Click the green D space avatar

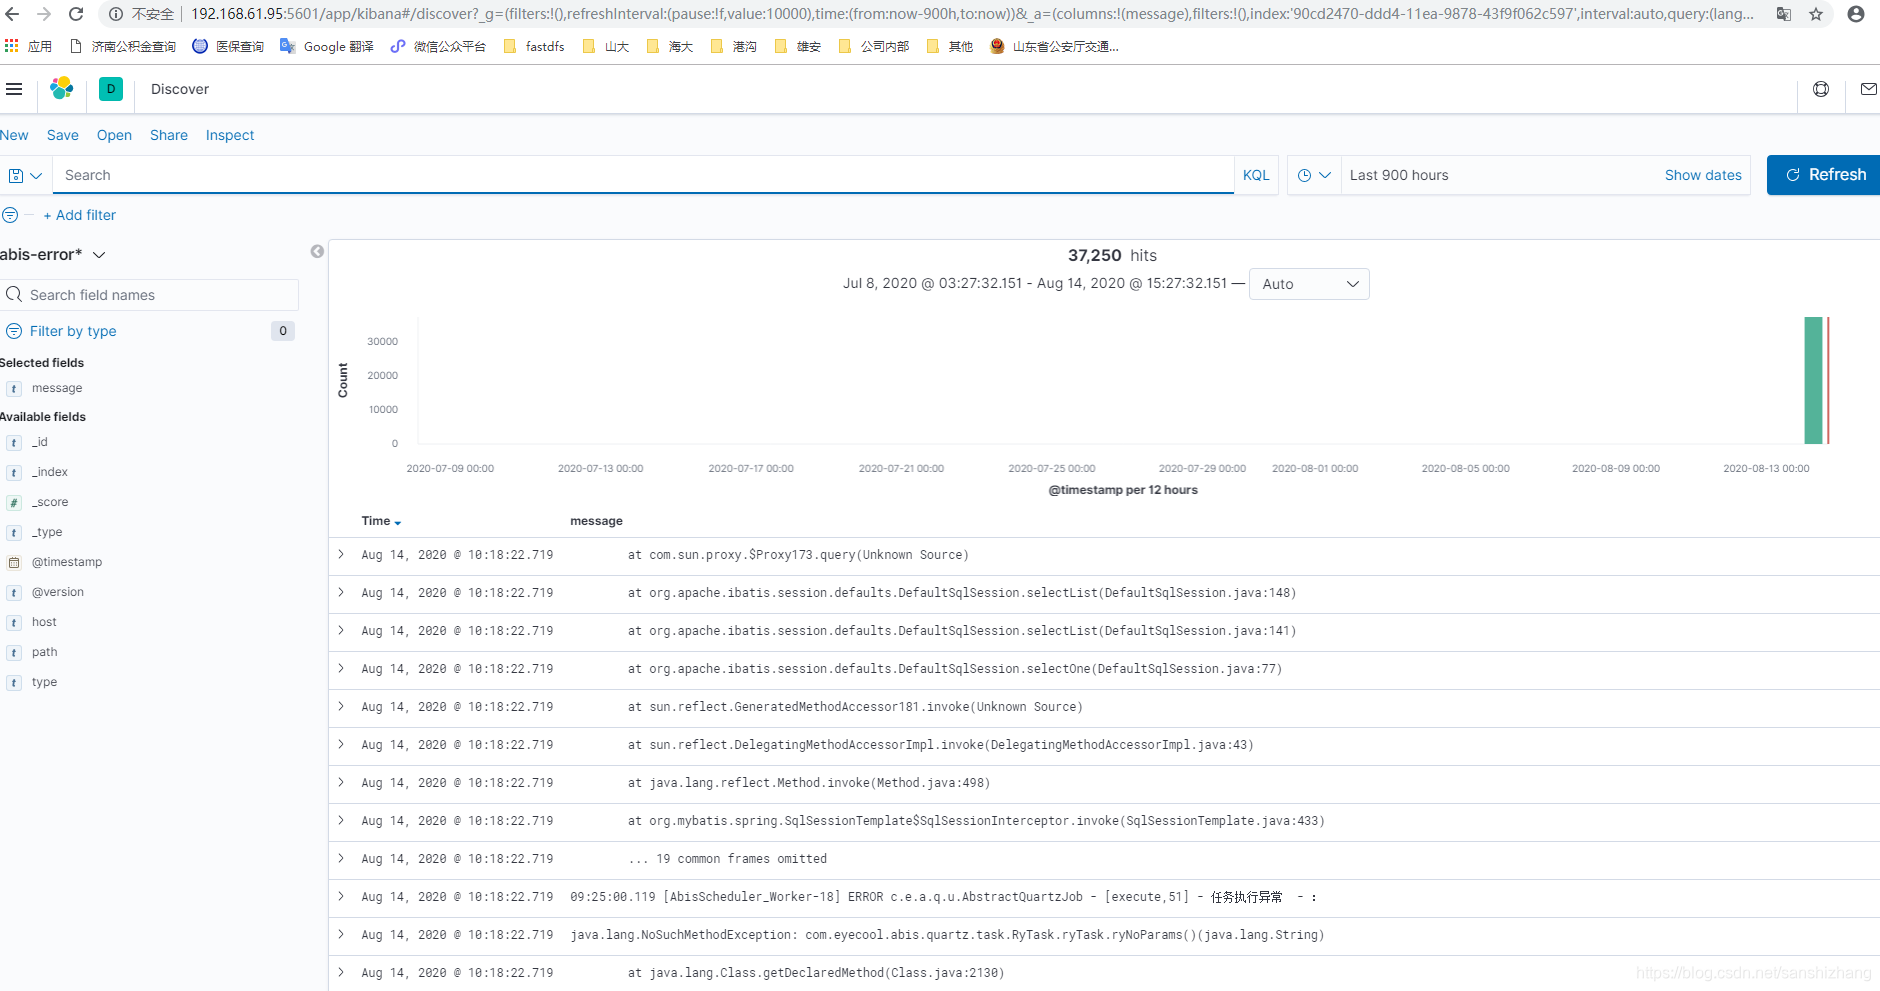click(x=111, y=89)
